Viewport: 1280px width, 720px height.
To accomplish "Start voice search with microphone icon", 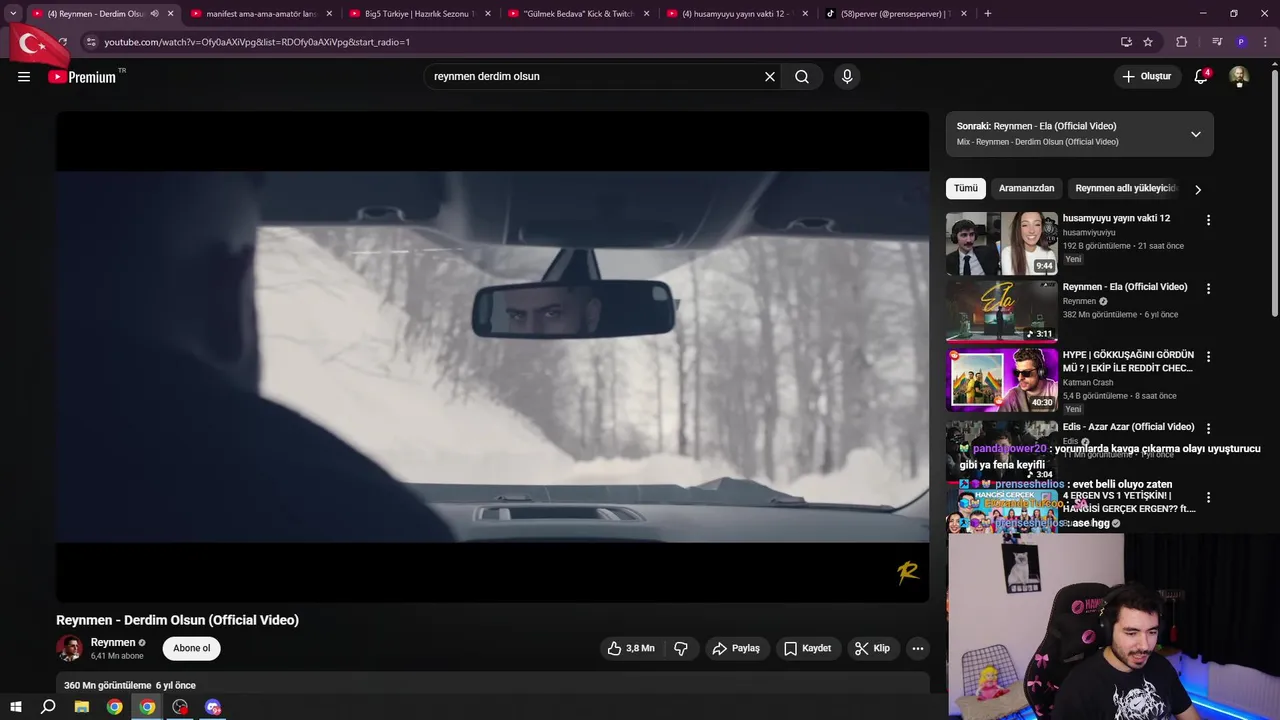I will (x=847, y=77).
